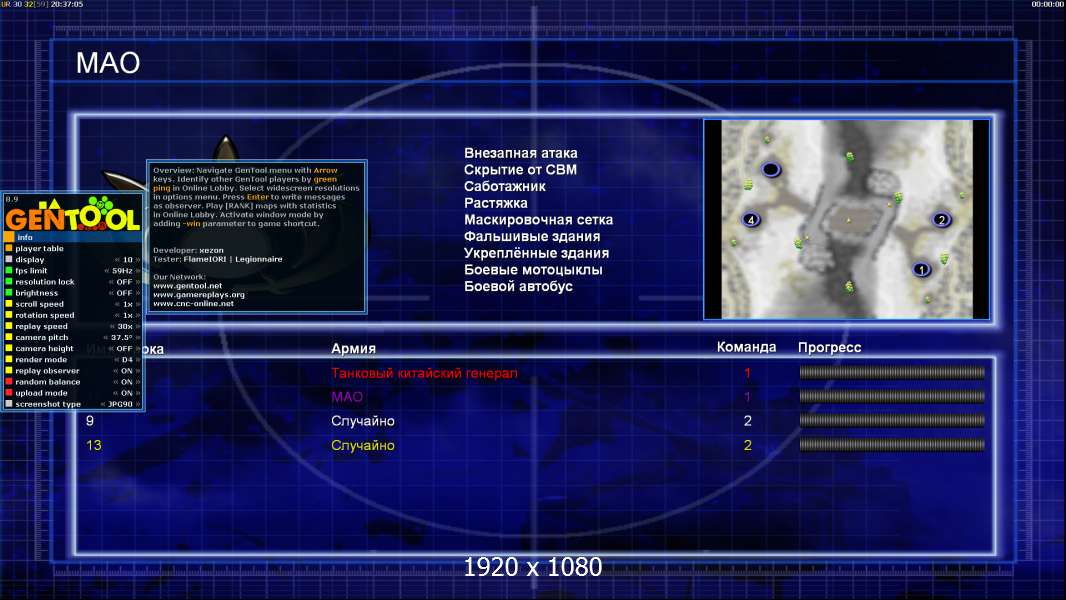Viewport: 1066px width, 600px height.
Task: Decrease camera pitch with left arrow
Action: pyautogui.click(x=105, y=338)
